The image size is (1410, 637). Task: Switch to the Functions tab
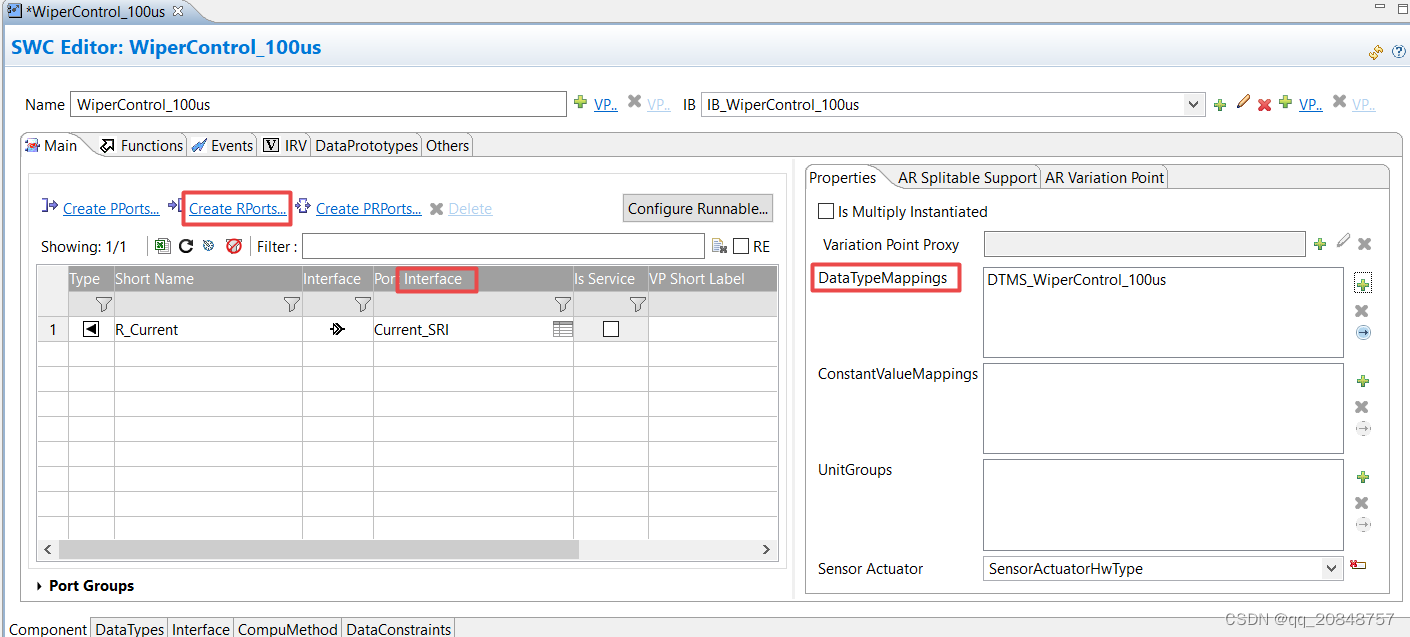coord(142,145)
